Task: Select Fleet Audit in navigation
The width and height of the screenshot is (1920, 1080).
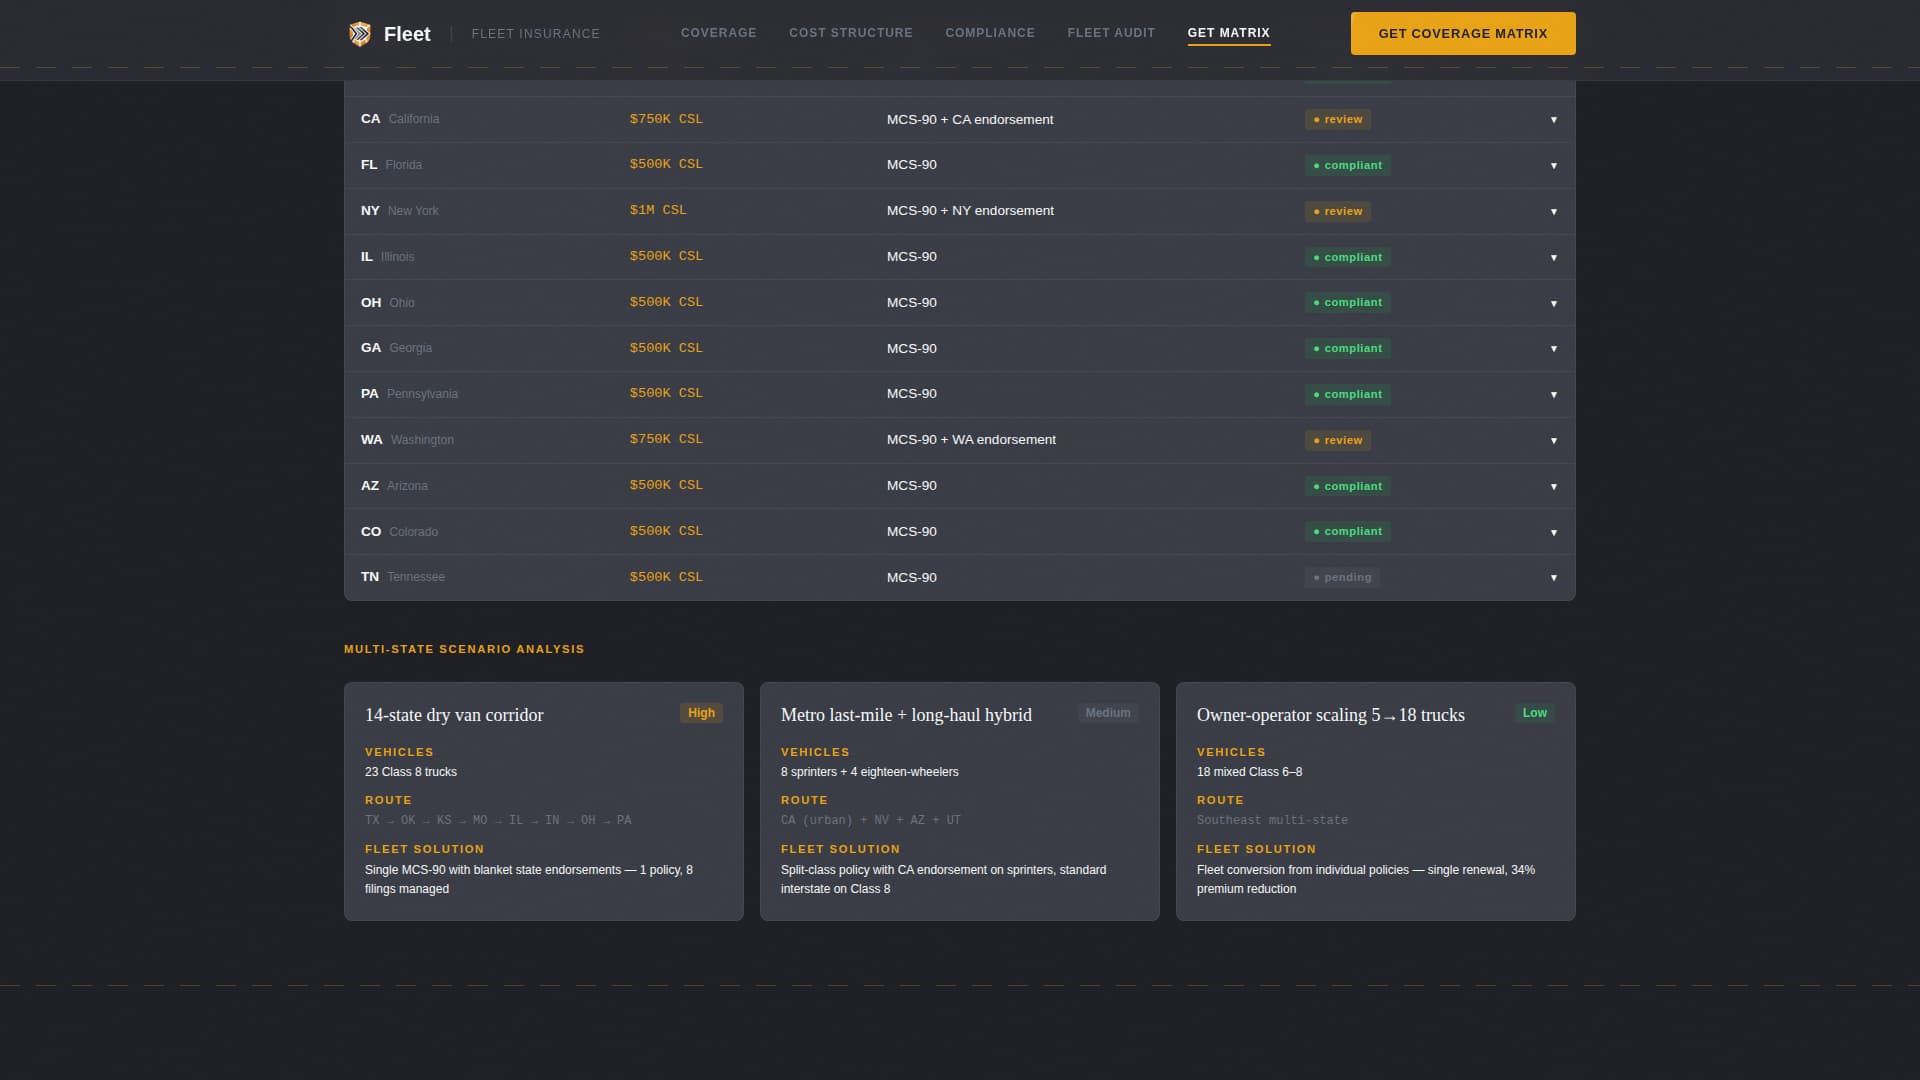Action: tap(1110, 33)
